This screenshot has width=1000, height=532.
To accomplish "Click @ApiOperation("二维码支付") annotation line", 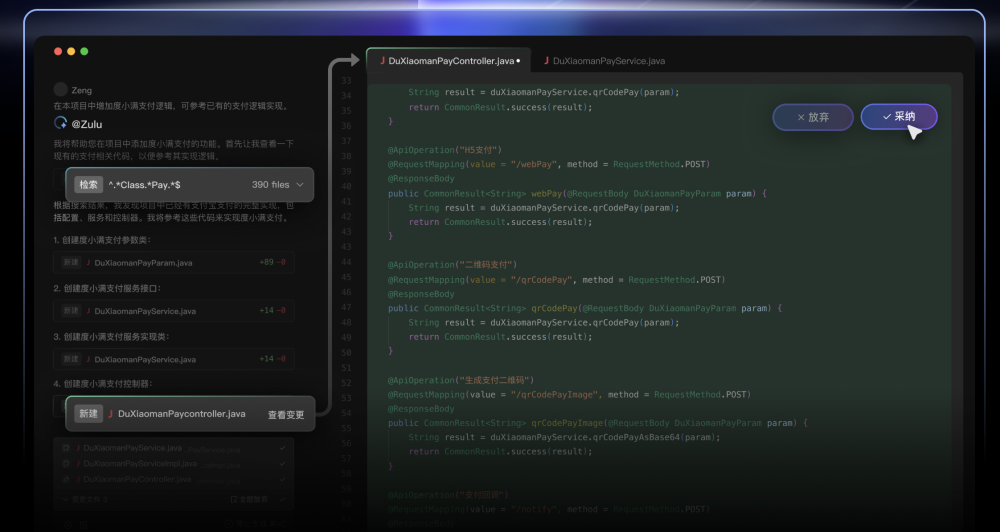I will pyautogui.click(x=452, y=265).
